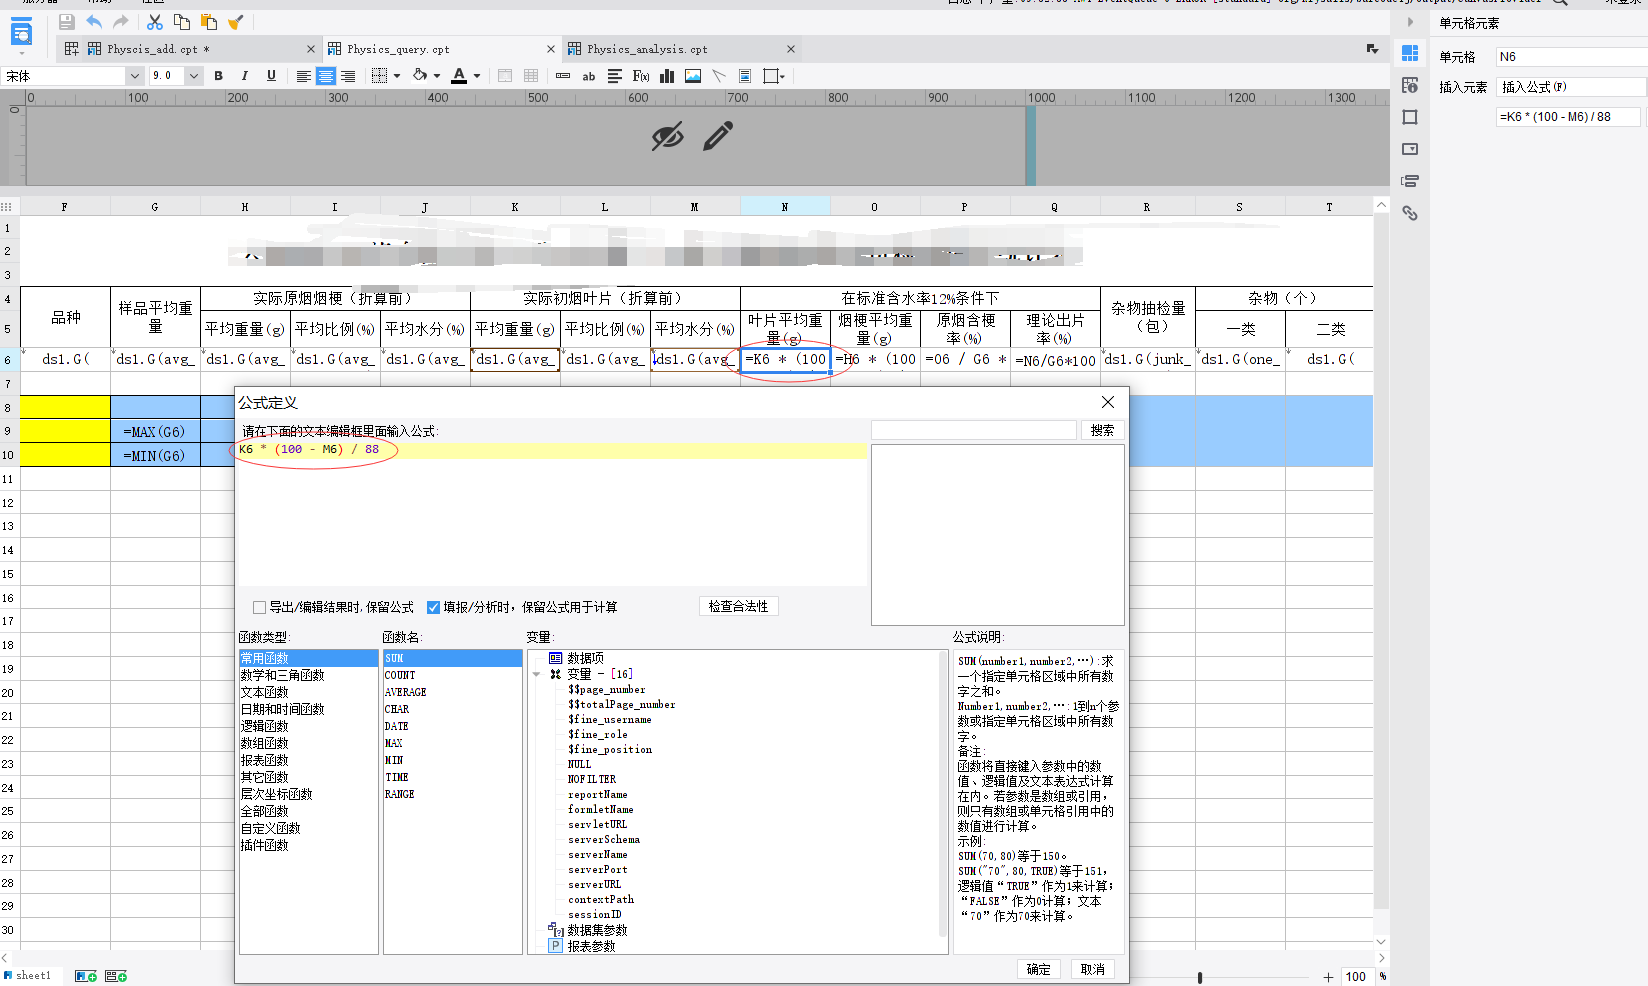Insert sub-report icon
The image size is (1648, 986).
click(x=745, y=76)
